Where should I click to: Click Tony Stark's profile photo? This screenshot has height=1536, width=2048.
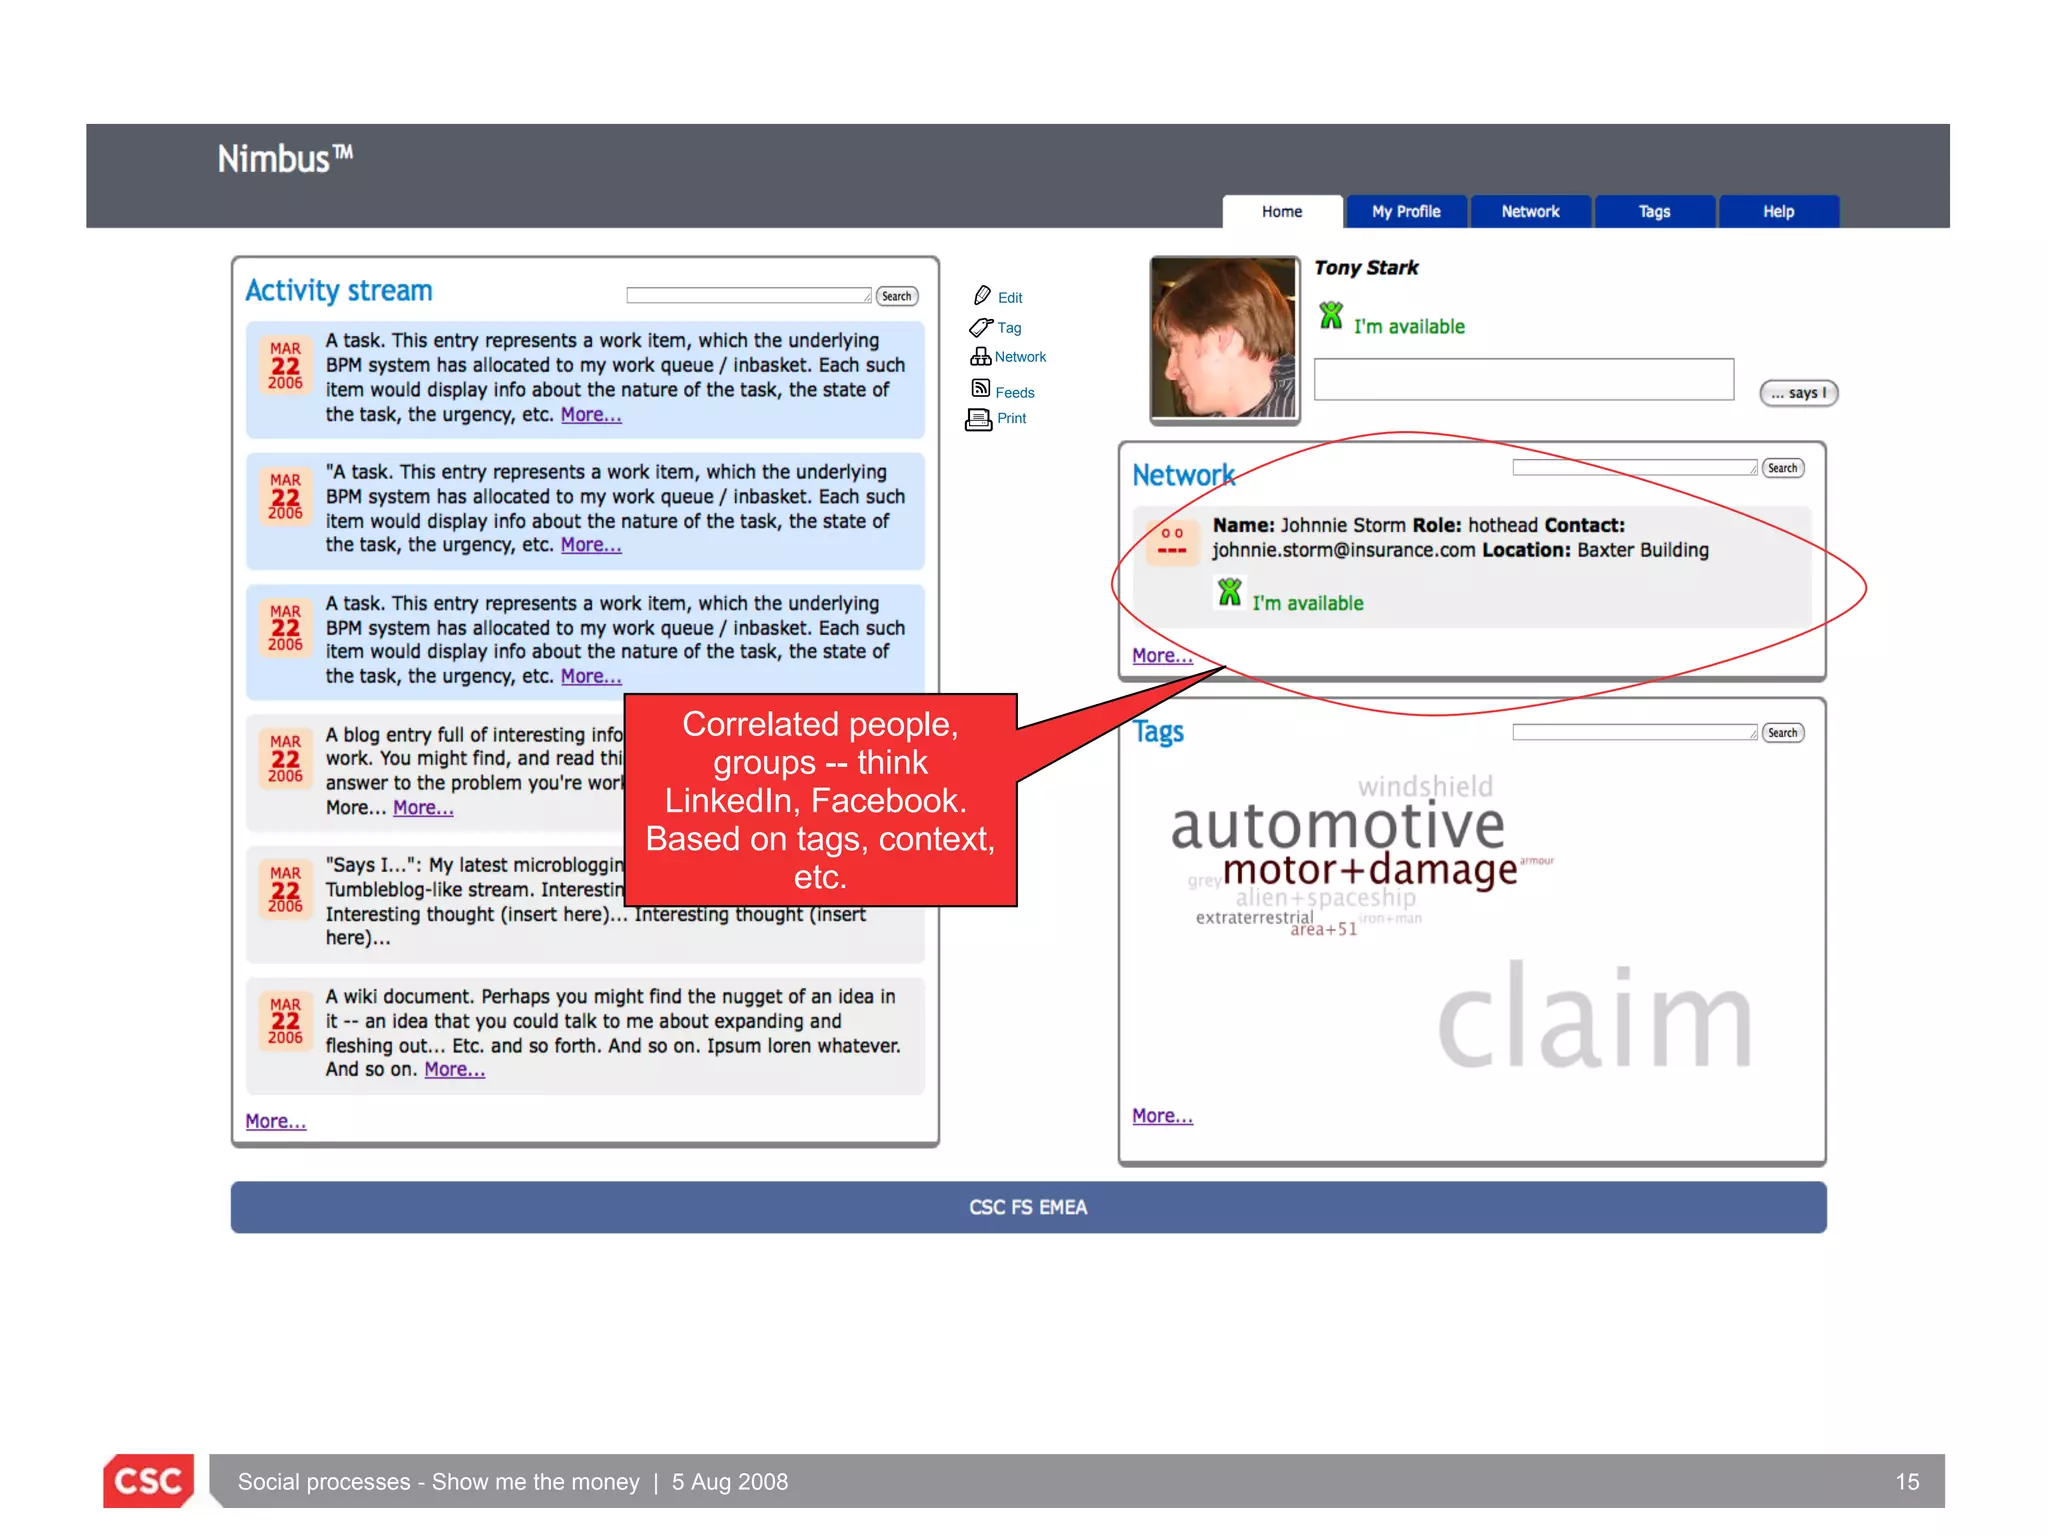click(1224, 339)
